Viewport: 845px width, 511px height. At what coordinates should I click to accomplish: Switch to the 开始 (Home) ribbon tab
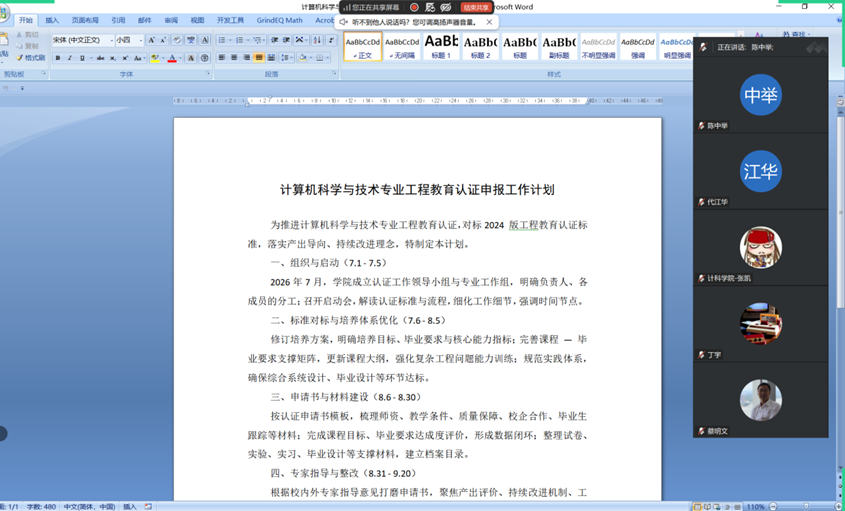25,20
